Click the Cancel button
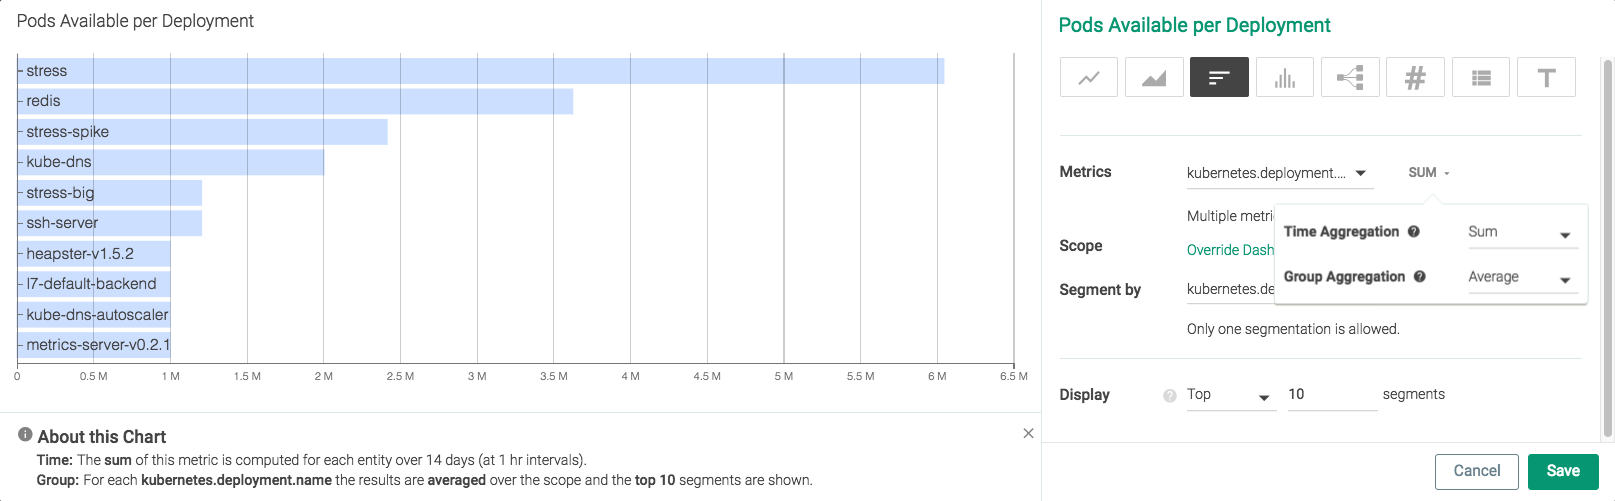 [1477, 471]
